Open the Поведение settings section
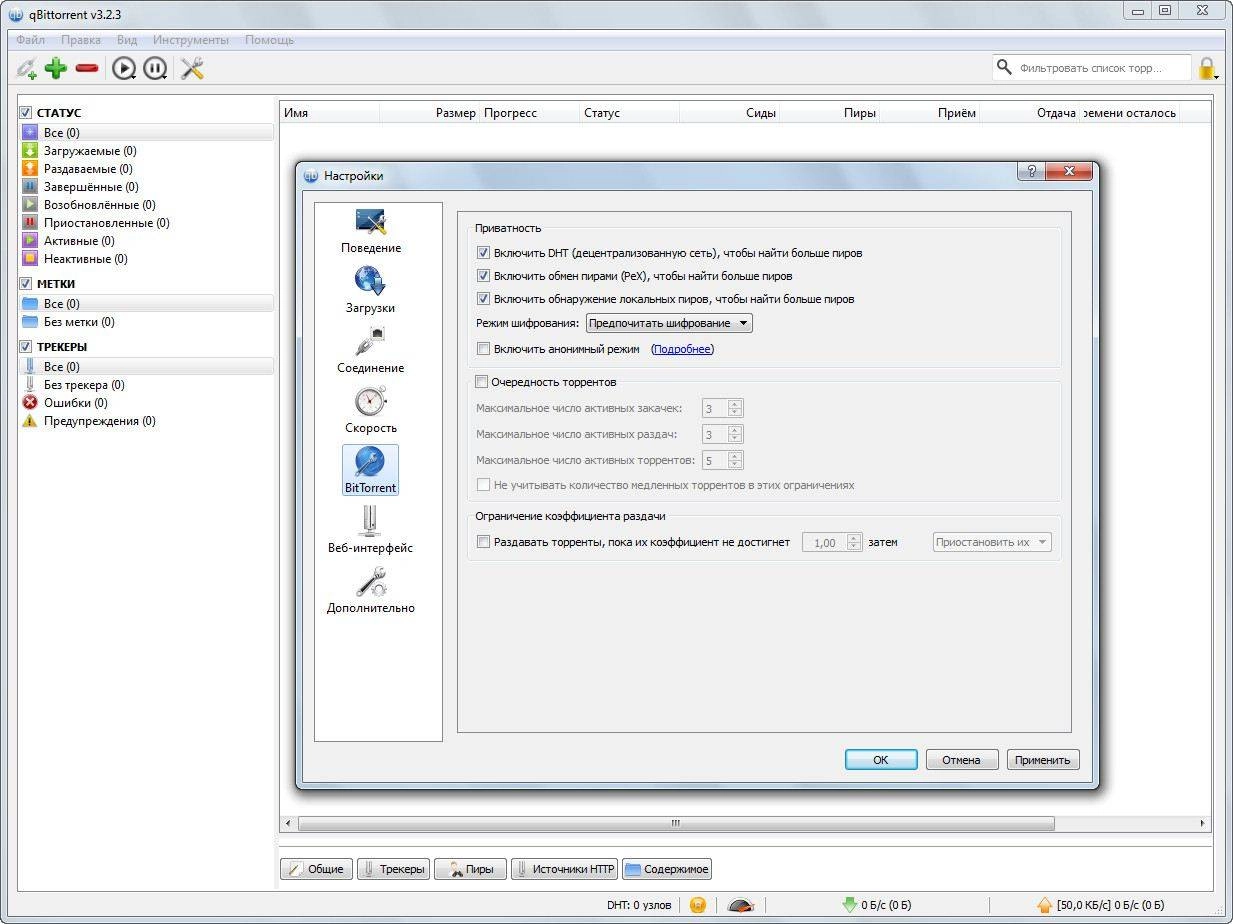The width and height of the screenshot is (1233, 924). click(370, 231)
